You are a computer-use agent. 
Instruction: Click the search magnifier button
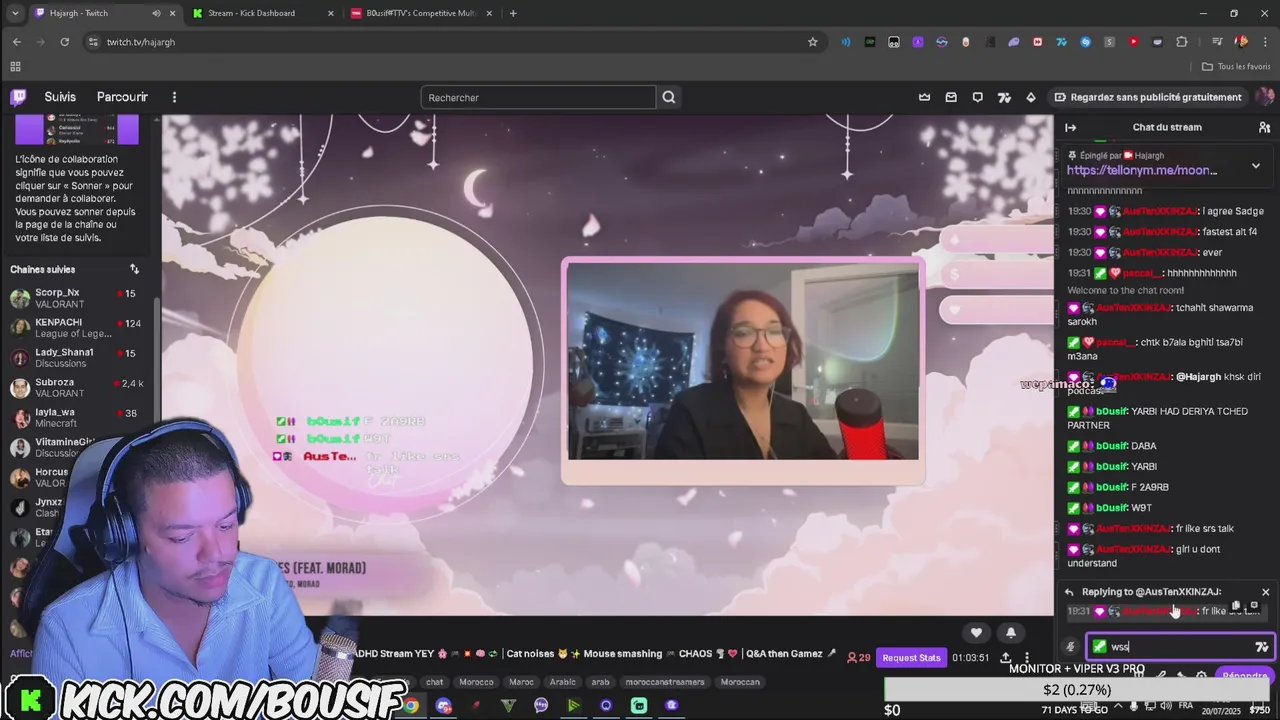pos(669,97)
